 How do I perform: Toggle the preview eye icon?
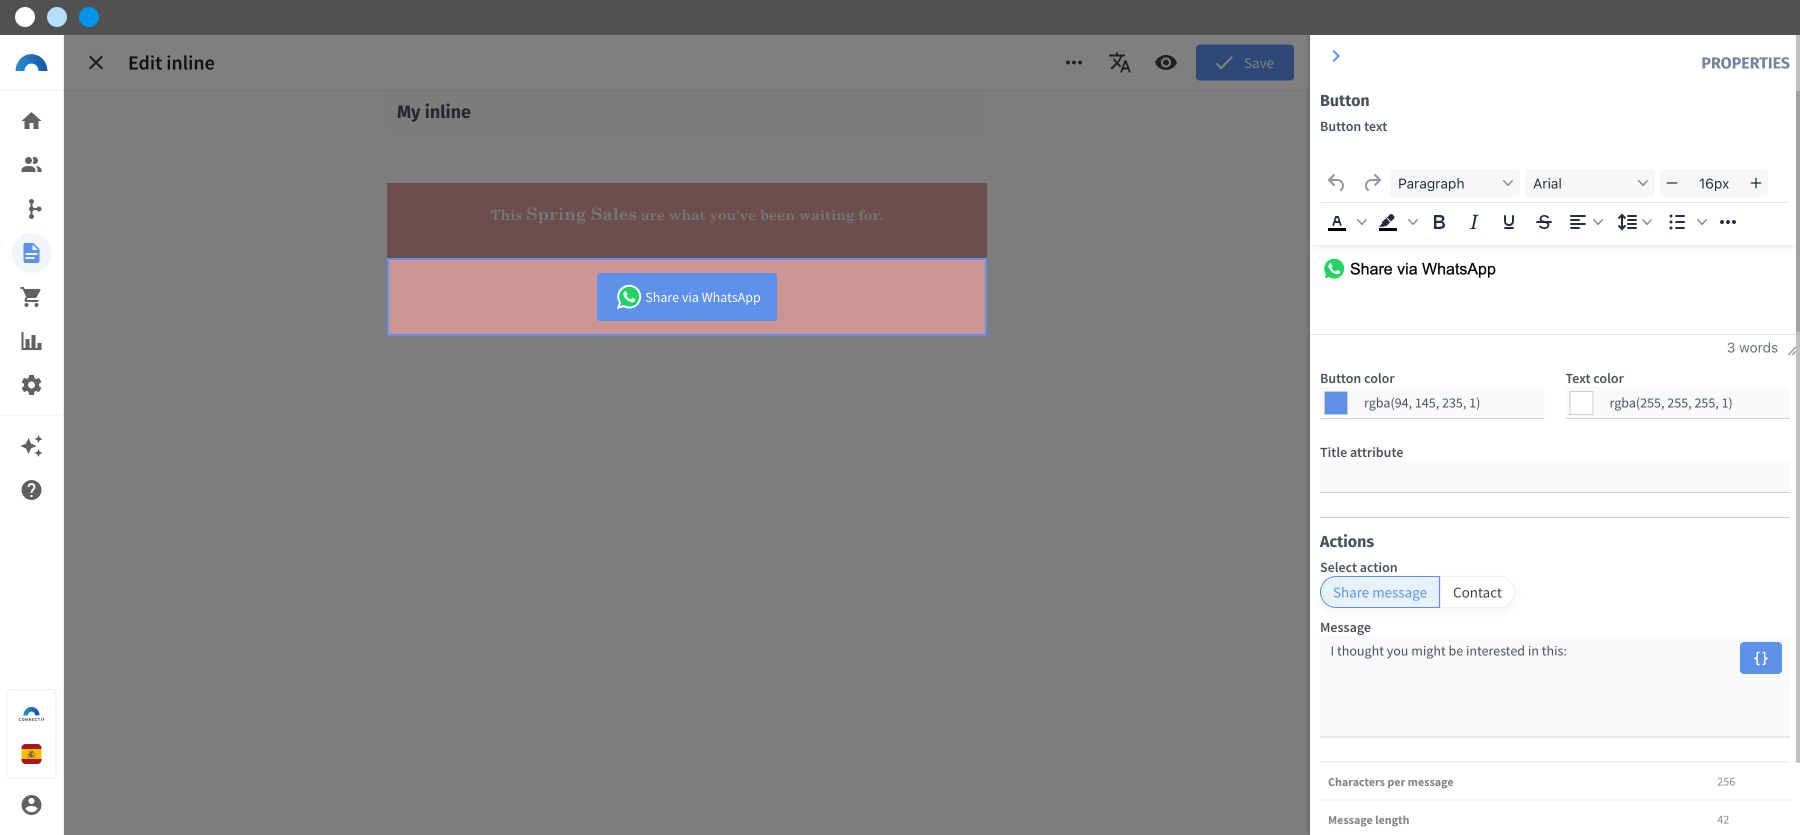pos(1166,63)
